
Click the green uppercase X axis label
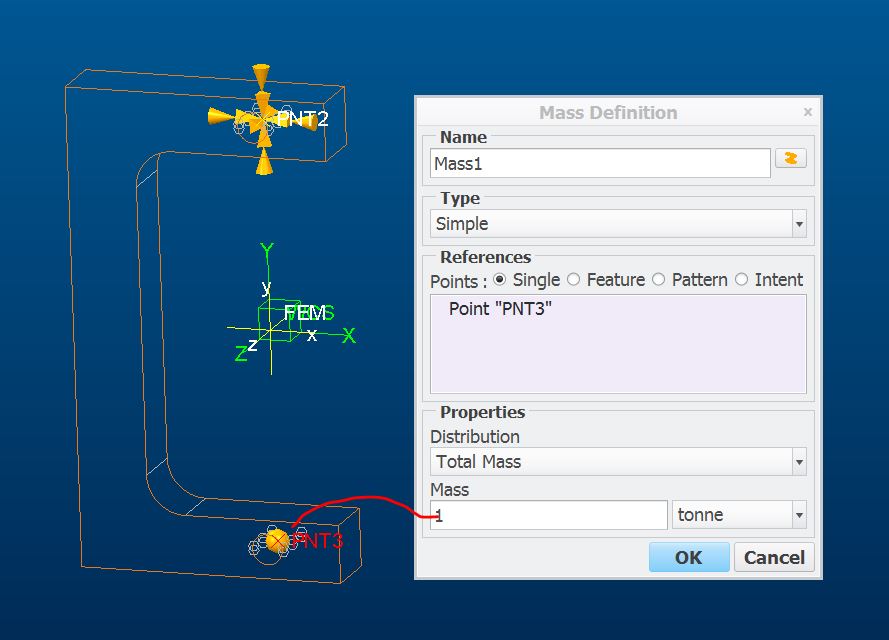pos(349,336)
